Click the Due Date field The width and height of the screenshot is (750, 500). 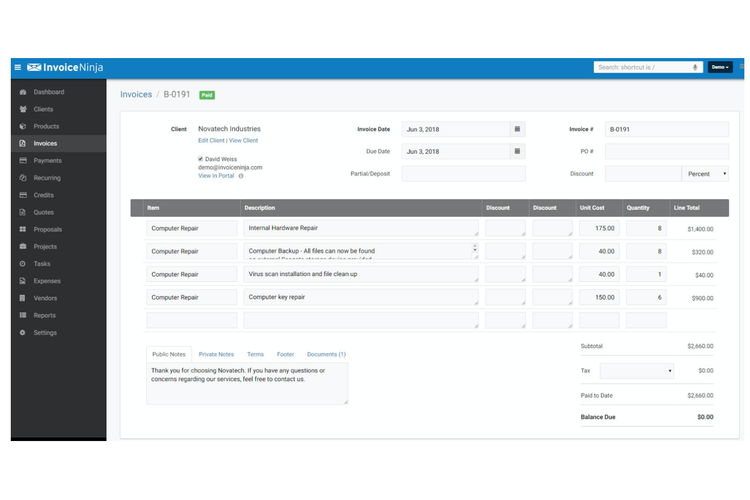click(456, 151)
